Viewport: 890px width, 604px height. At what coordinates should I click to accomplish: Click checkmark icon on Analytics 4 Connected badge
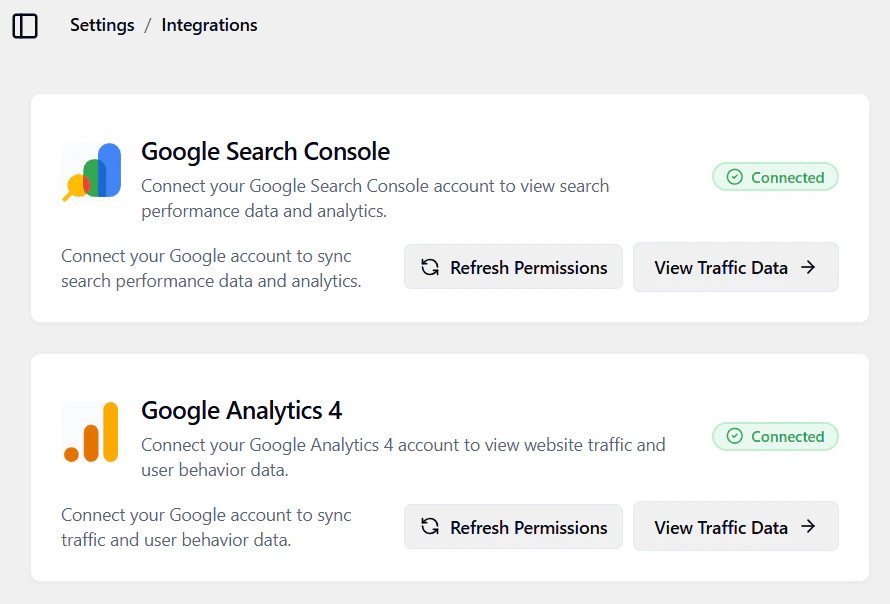pos(735,437)
